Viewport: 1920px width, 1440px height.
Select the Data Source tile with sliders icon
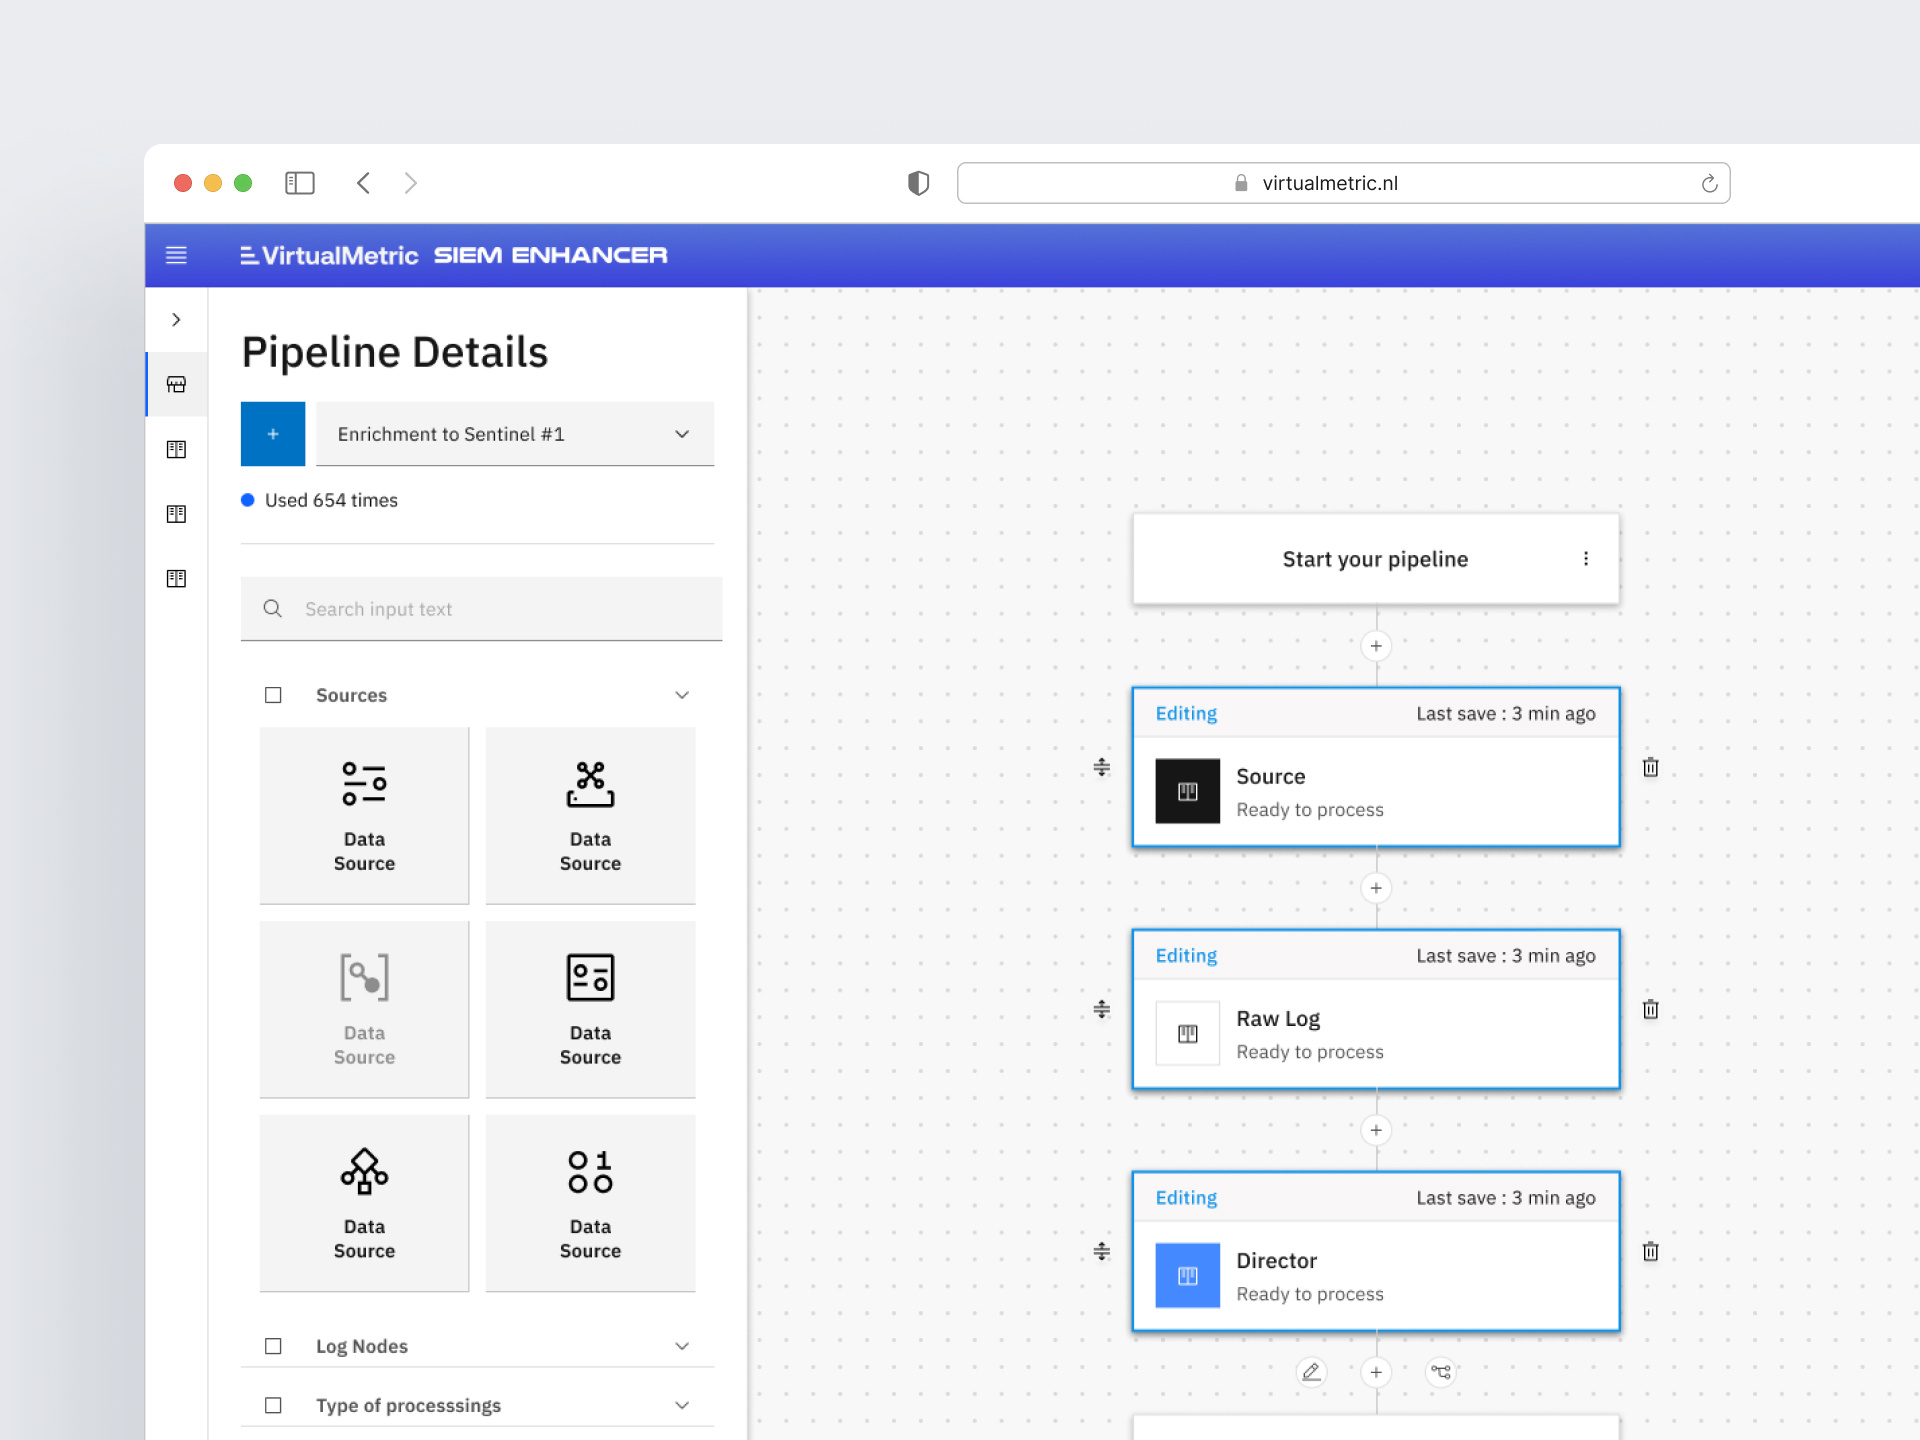pyautogui.click(x=364, y=816)
